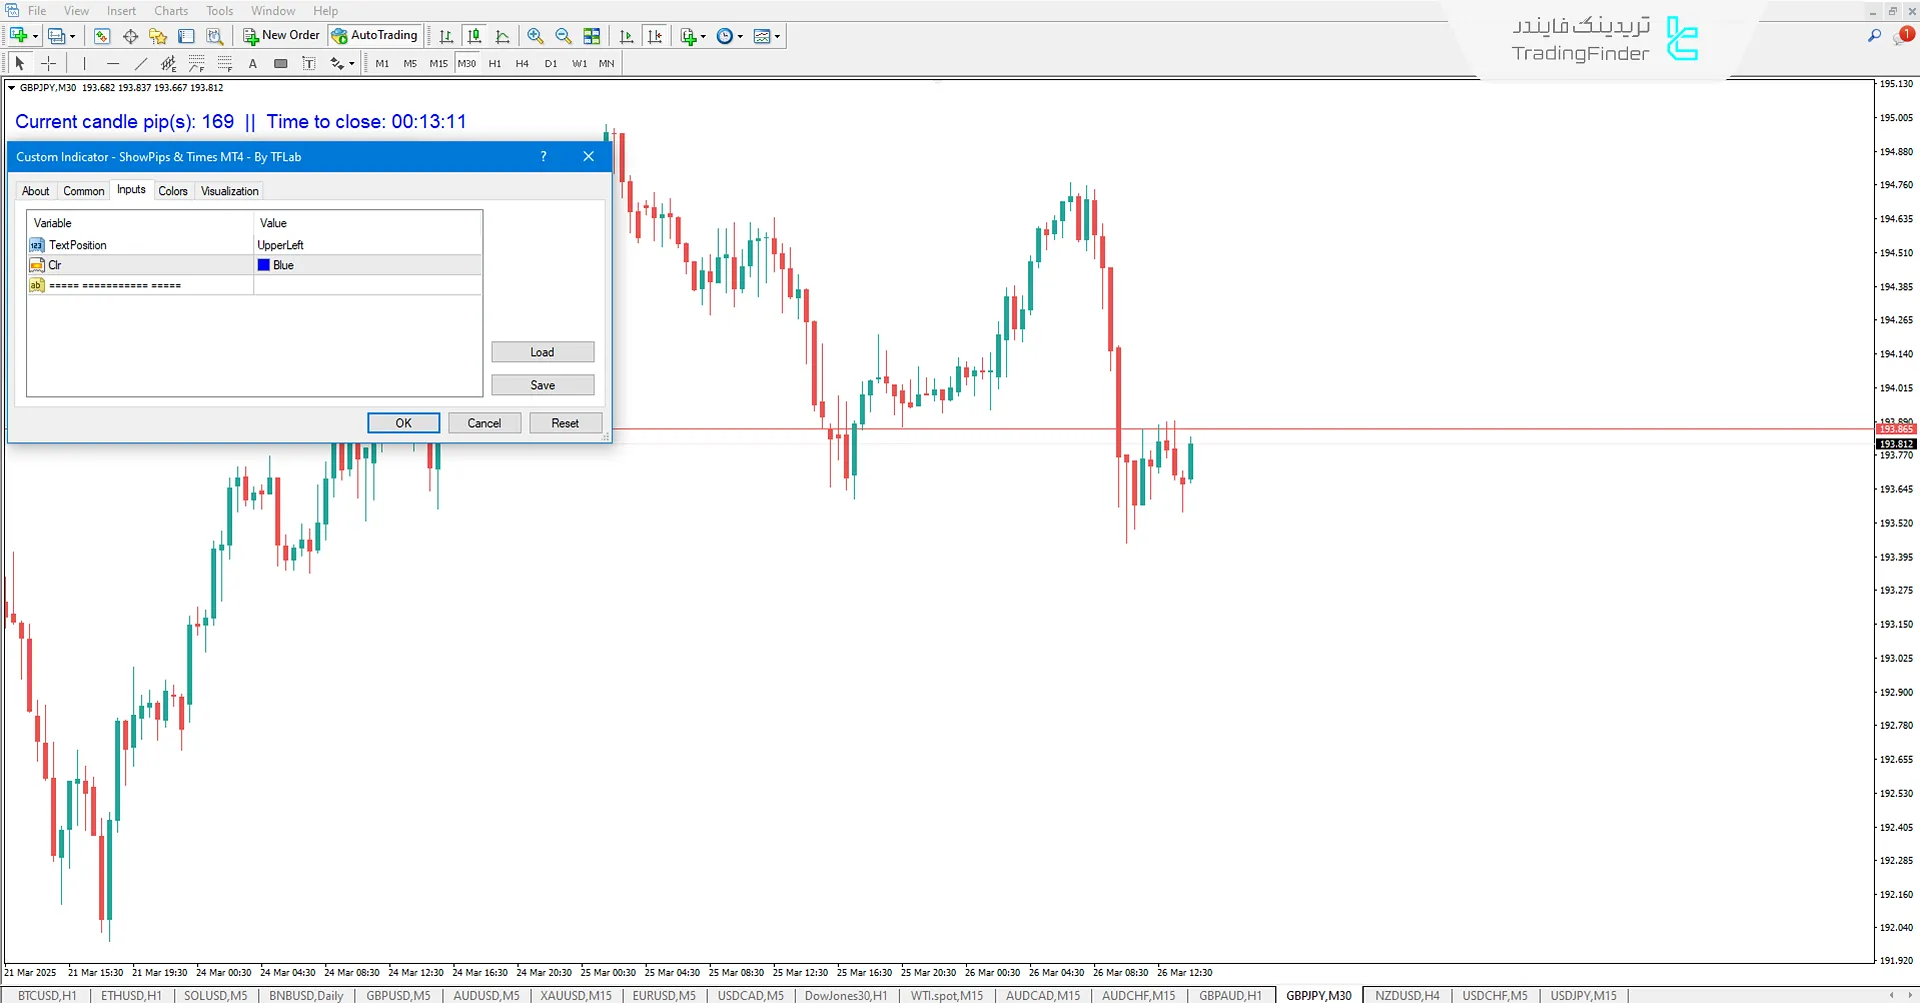Open the Tile Windows chart layout icon

pos(592,36)
